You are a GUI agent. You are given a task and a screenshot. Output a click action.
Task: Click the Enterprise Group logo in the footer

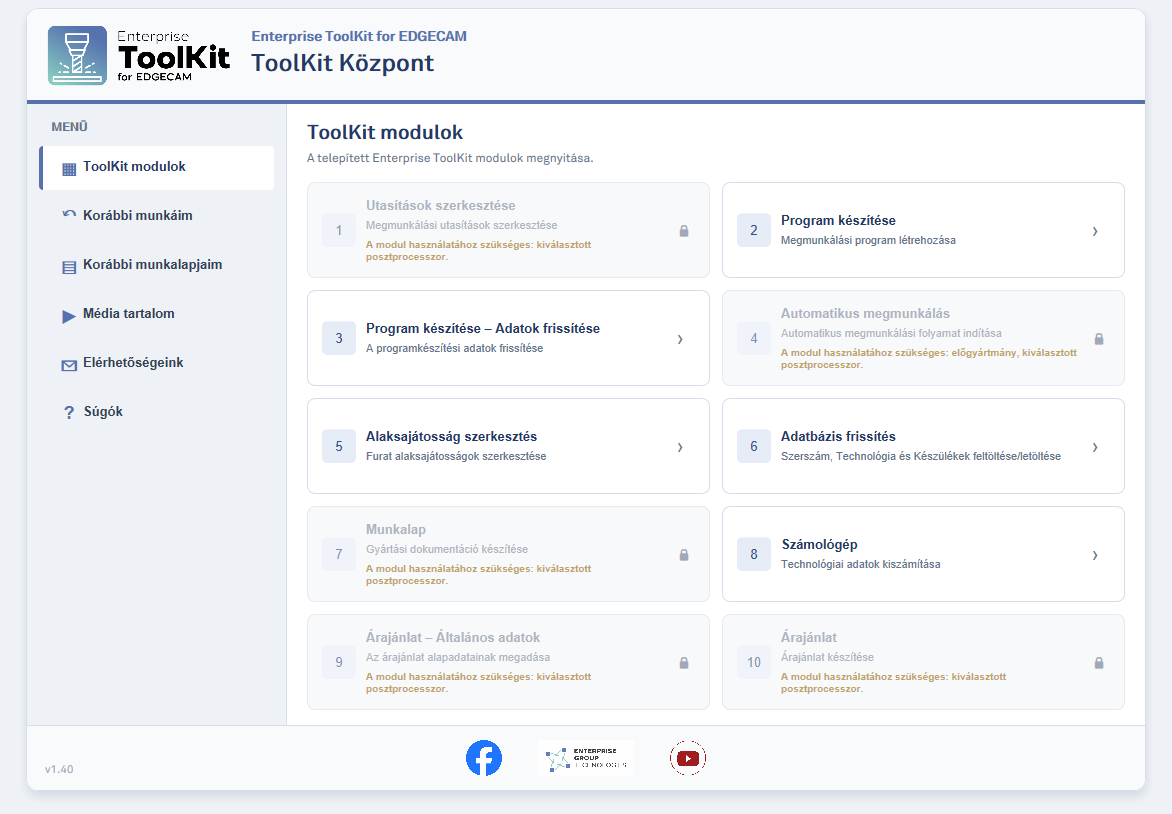point(586,758)
